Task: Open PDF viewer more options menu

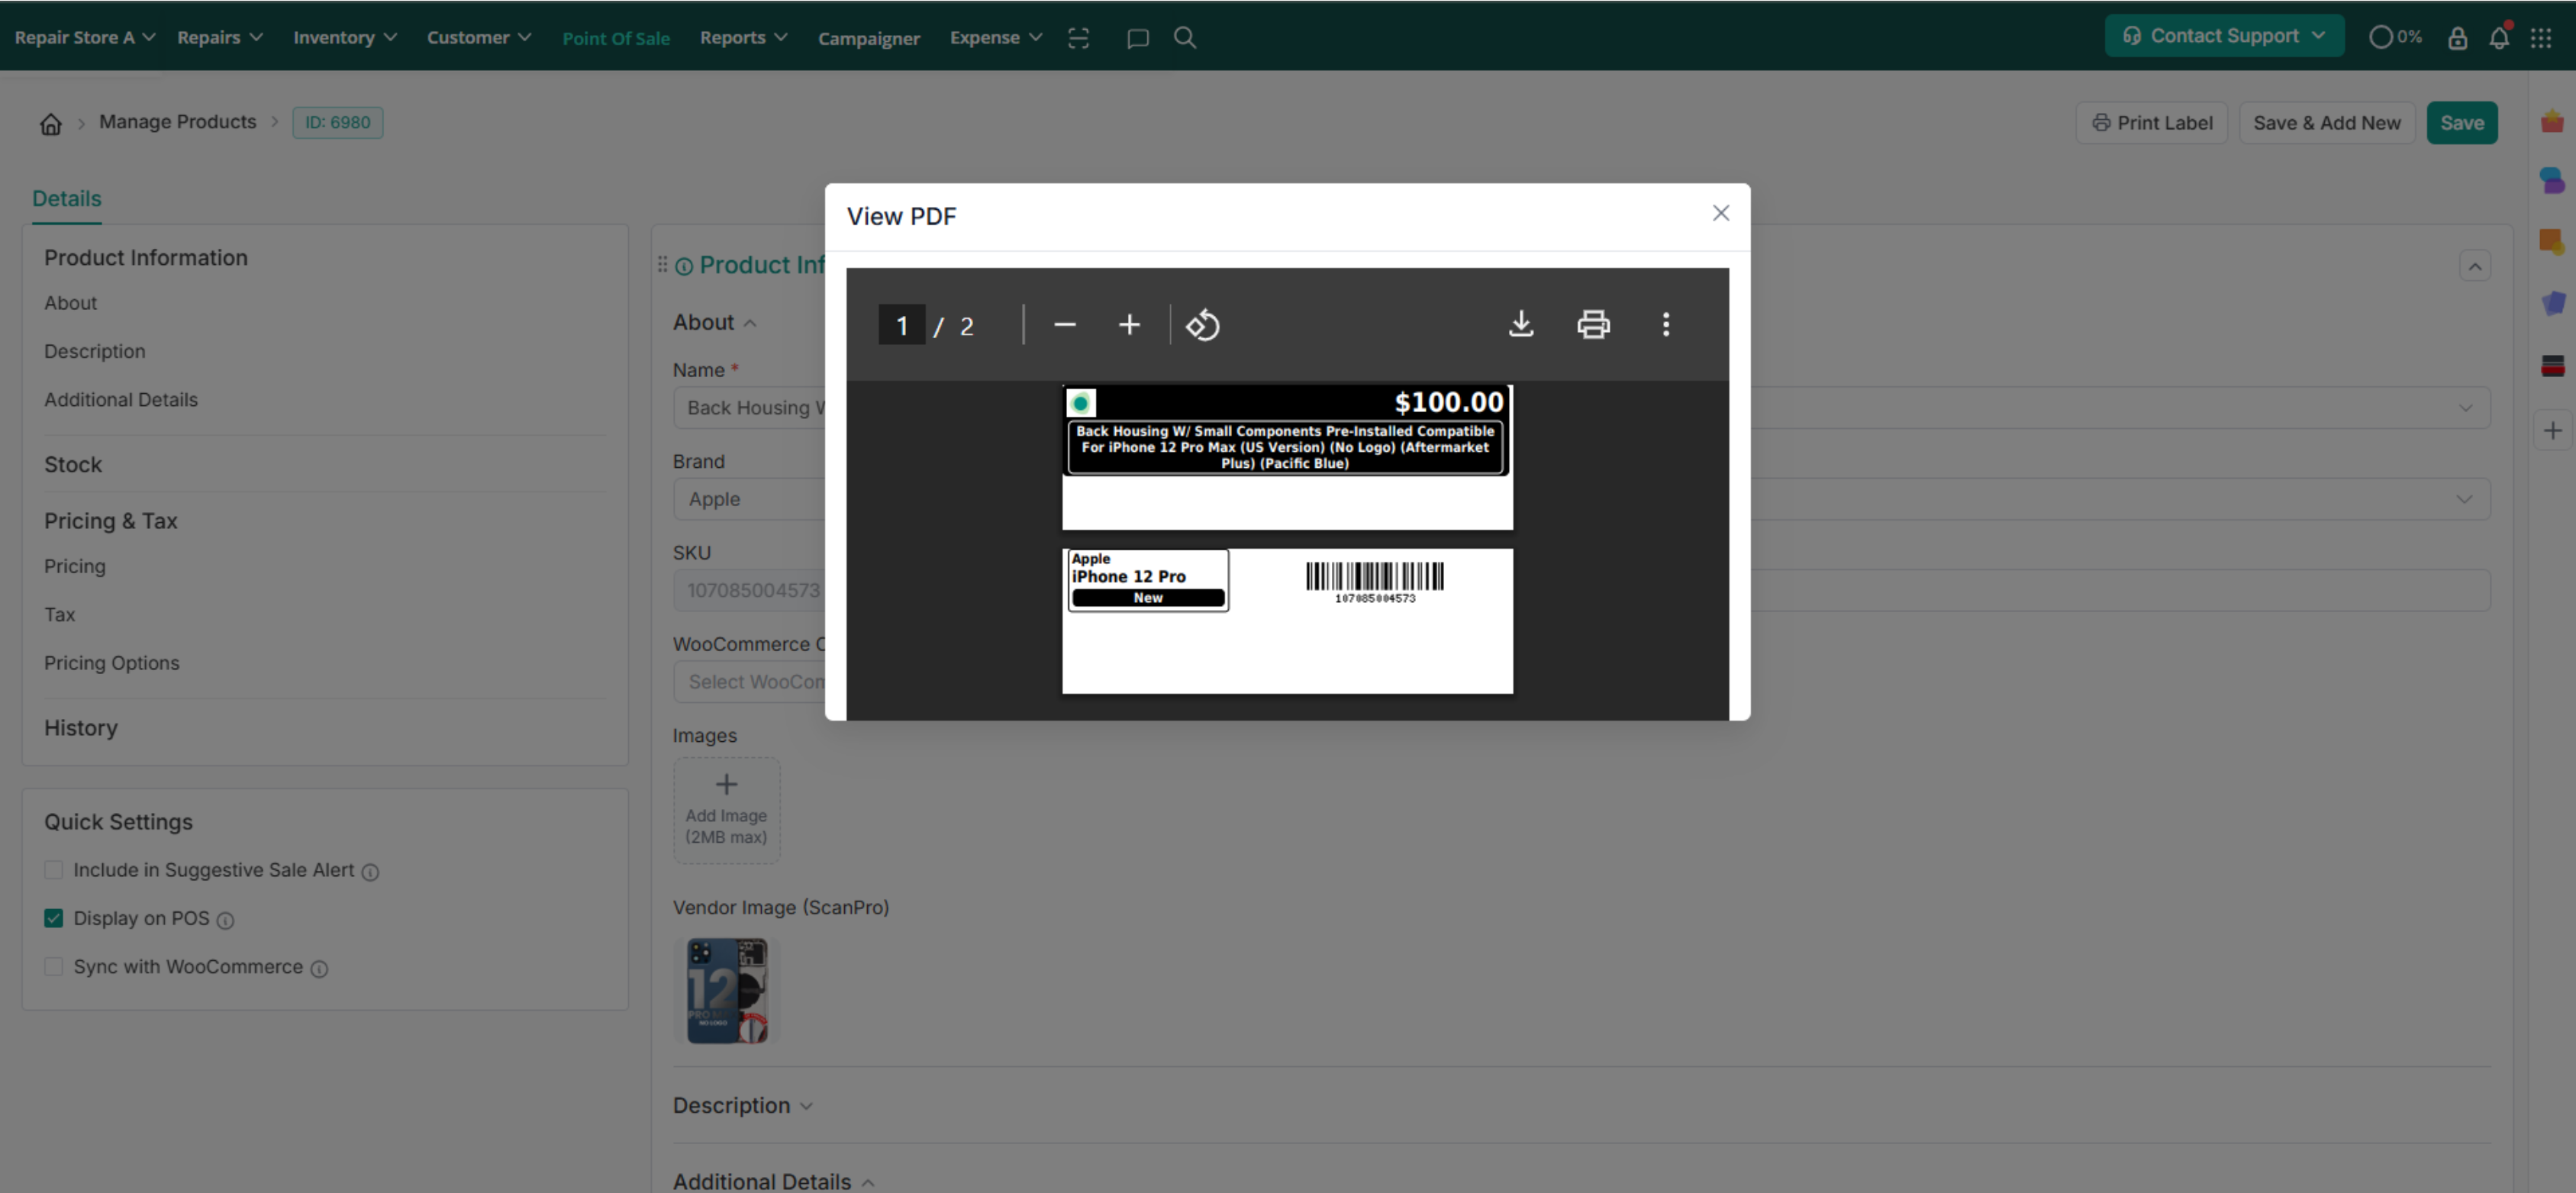Action: [1665, 324]
